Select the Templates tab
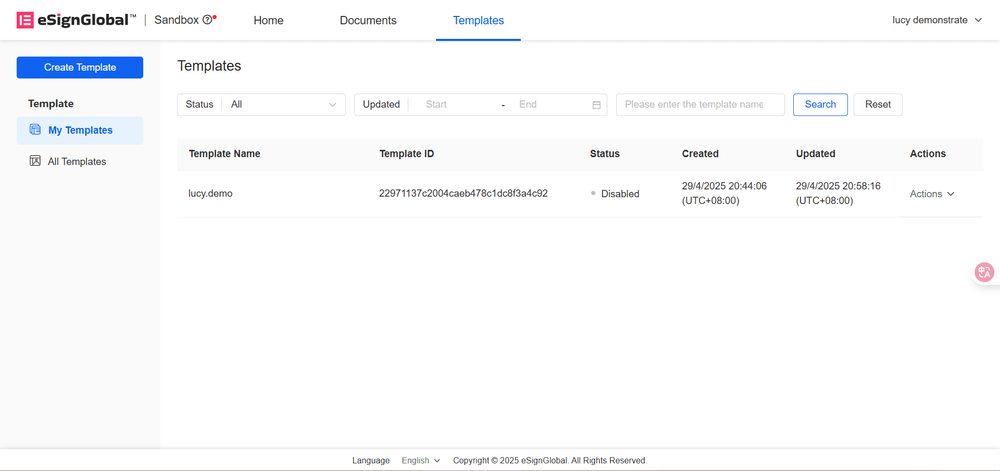The height and width of the screenshot is (471, 1000). 478,20
